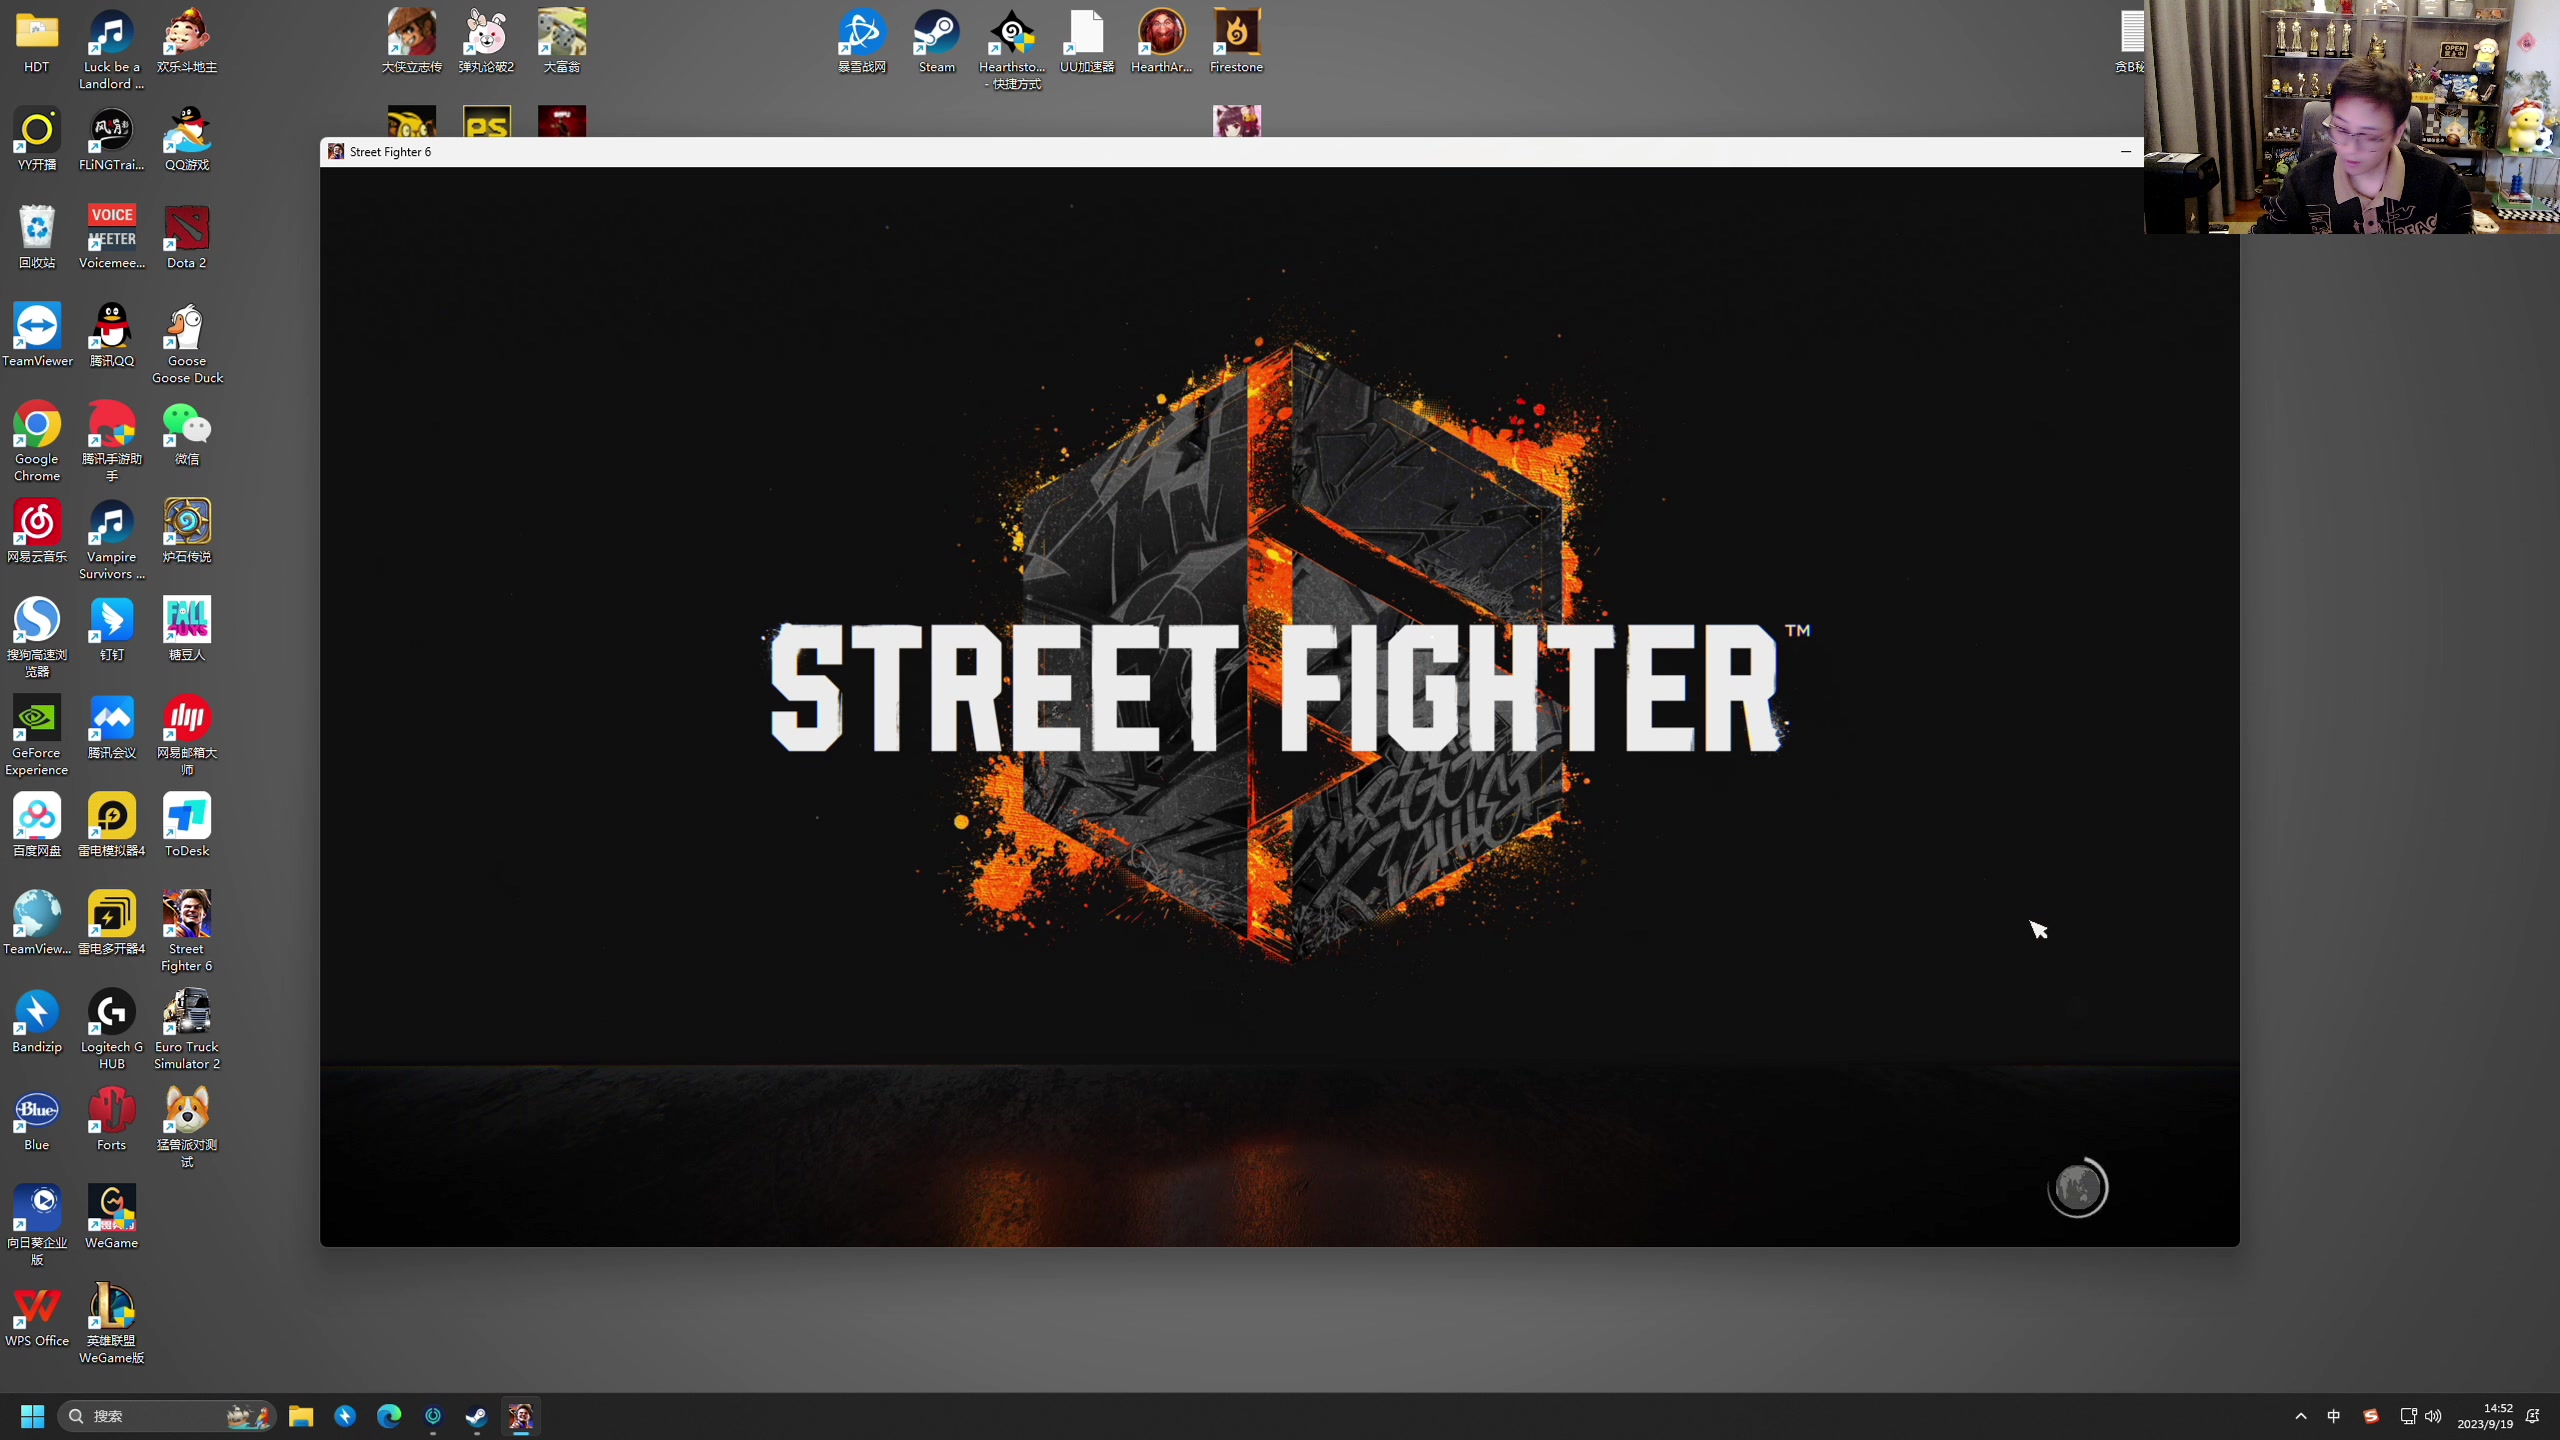
Task: Open the WeGame desktop icon
Action: point(111,1218)
